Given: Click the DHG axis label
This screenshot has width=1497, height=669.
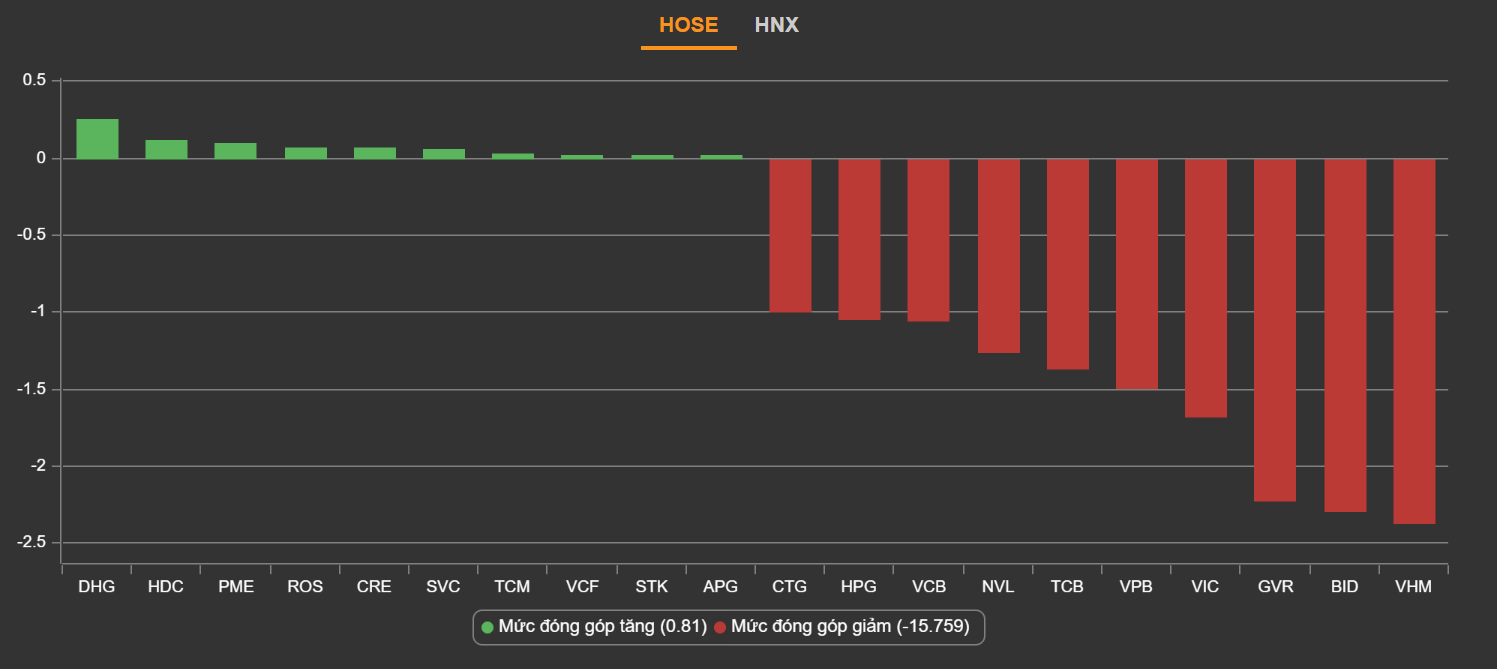Looking at the screenshot, I should (x=97, y=587).
